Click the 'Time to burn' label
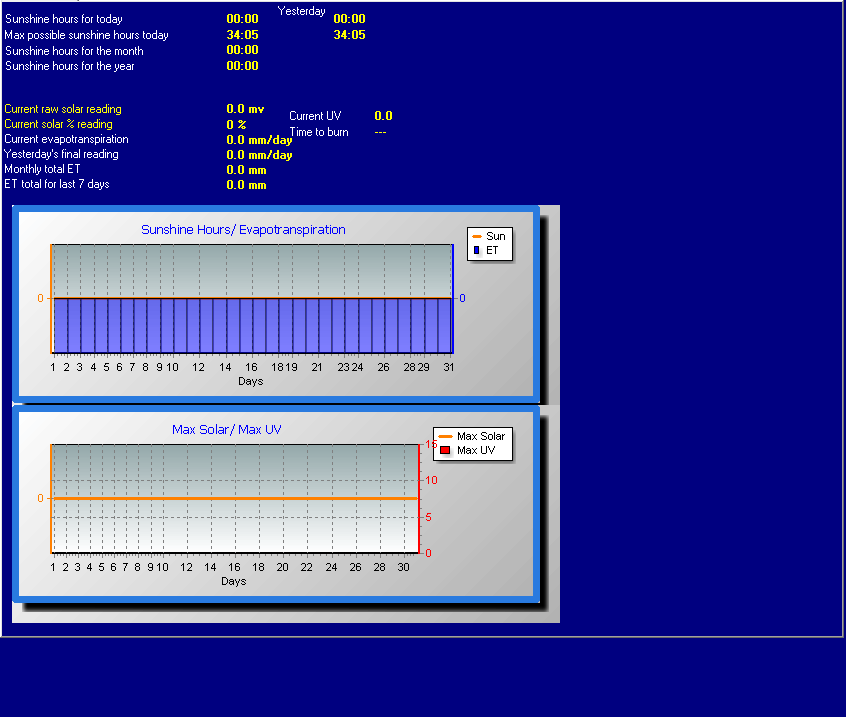Image resolution: width=846 pixels, height=717 pixels. tap(319, 132)
